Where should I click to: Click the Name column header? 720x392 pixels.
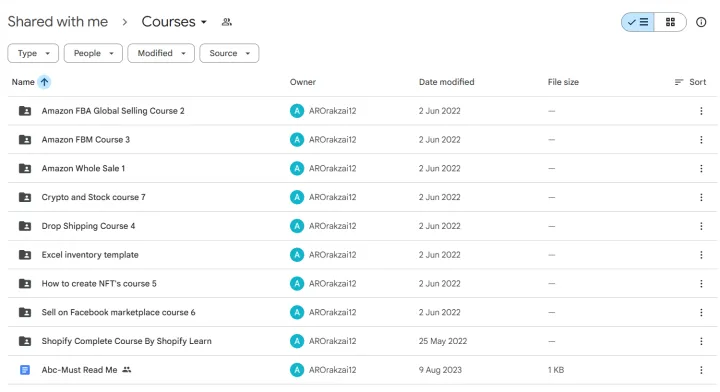point(23,82)
